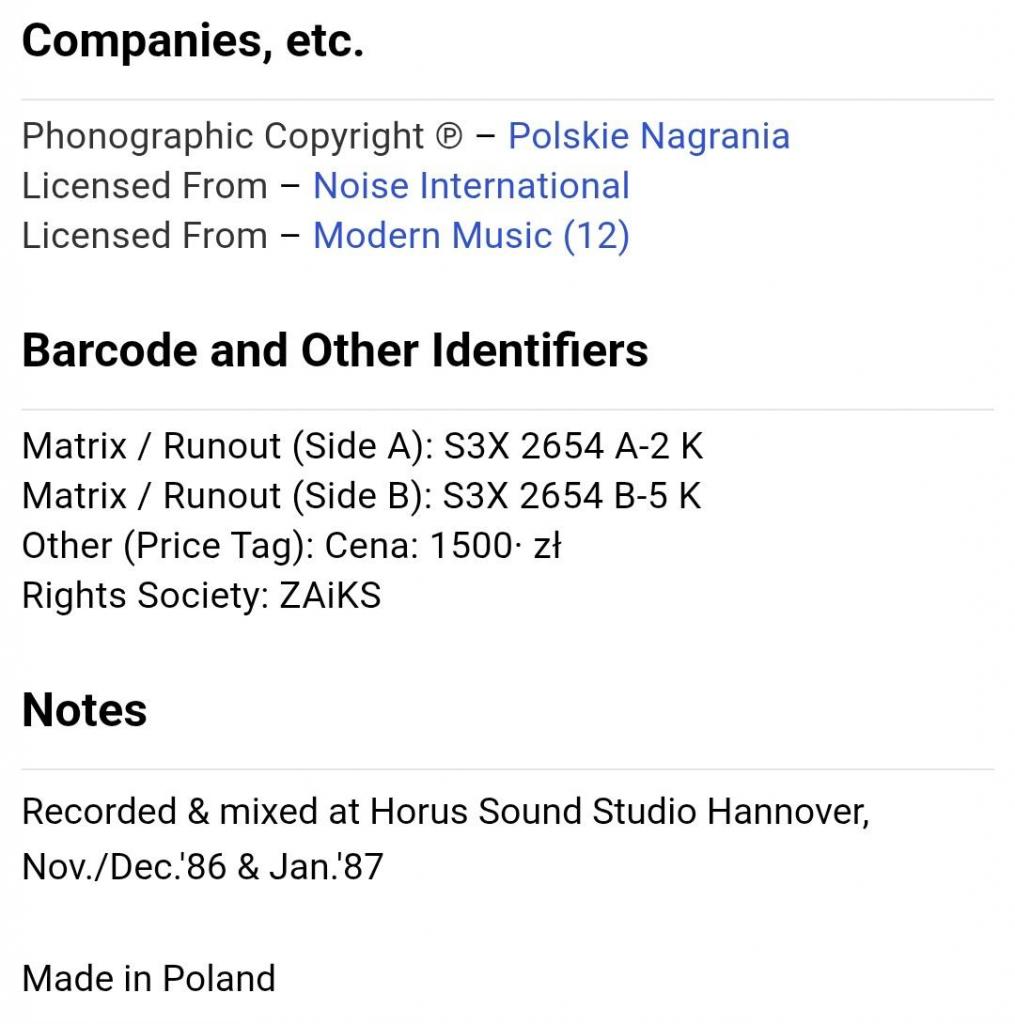The width and height of the screenshot is (1015, 1024).
Task: Open the Polskie Nagrania link
Action: [648, 136]
